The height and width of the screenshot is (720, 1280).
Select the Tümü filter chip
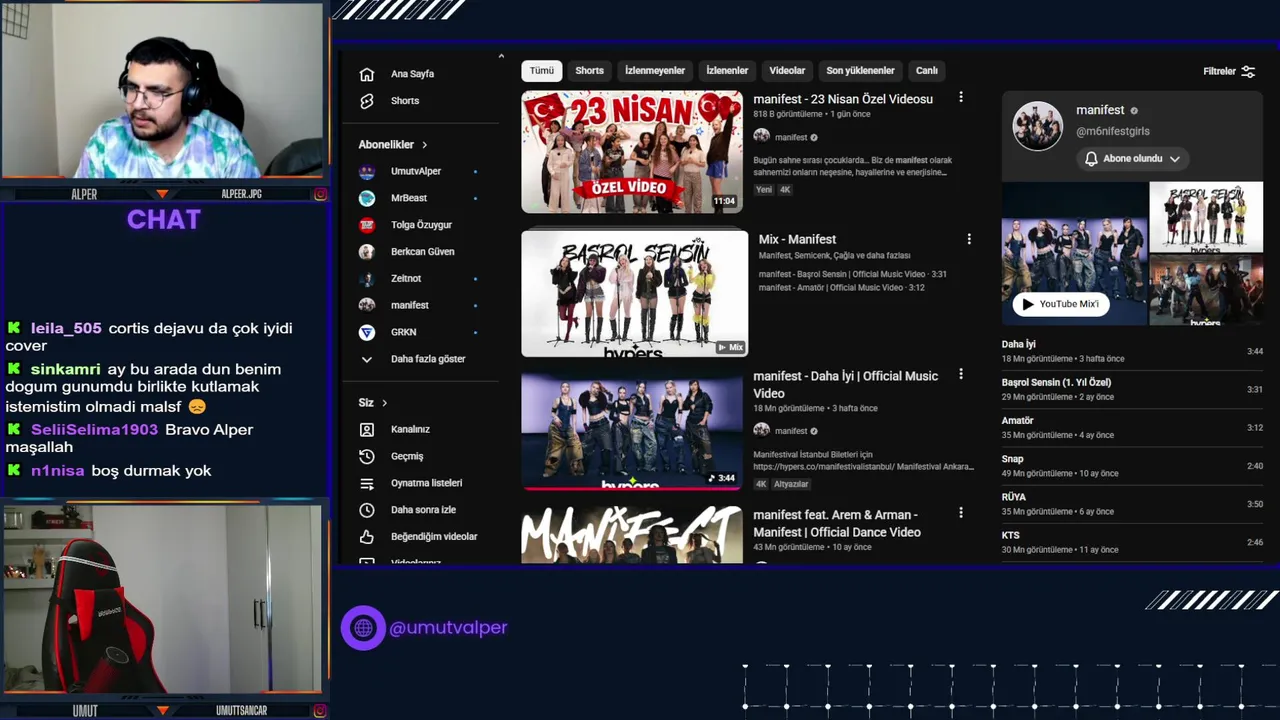(x=541, y=71)
